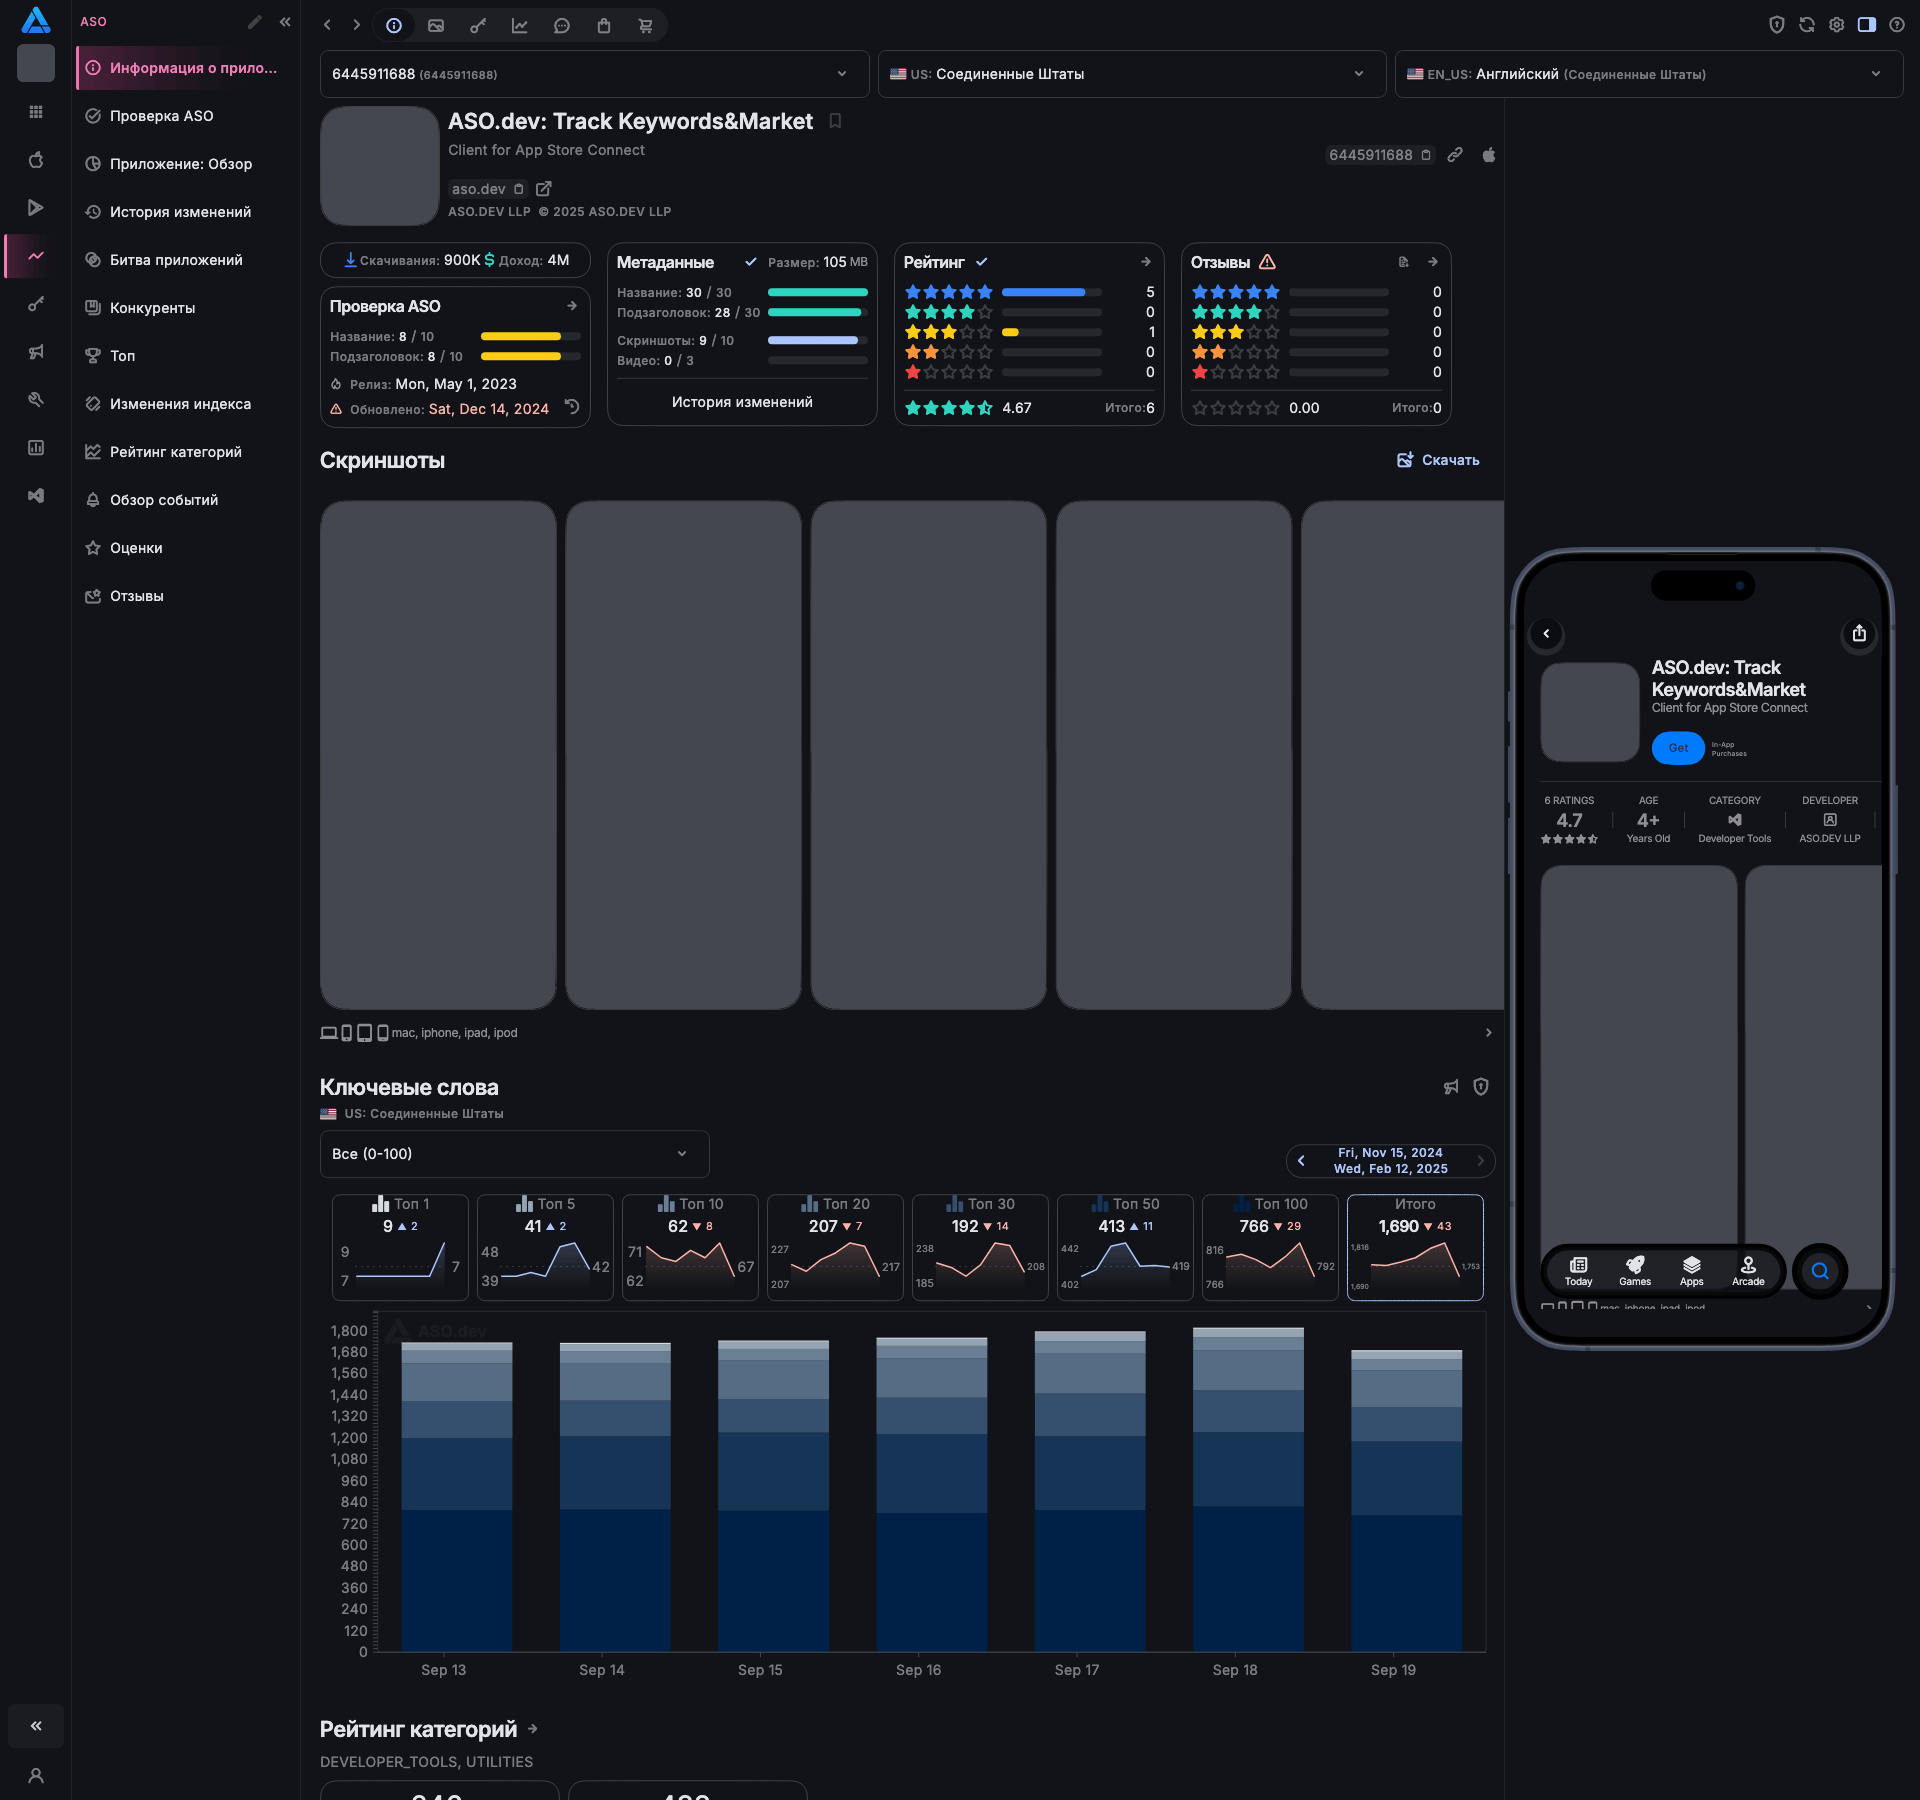
Task: Click the megaphone icon in Ключевые слова header
Action: click(1451, 1087)
